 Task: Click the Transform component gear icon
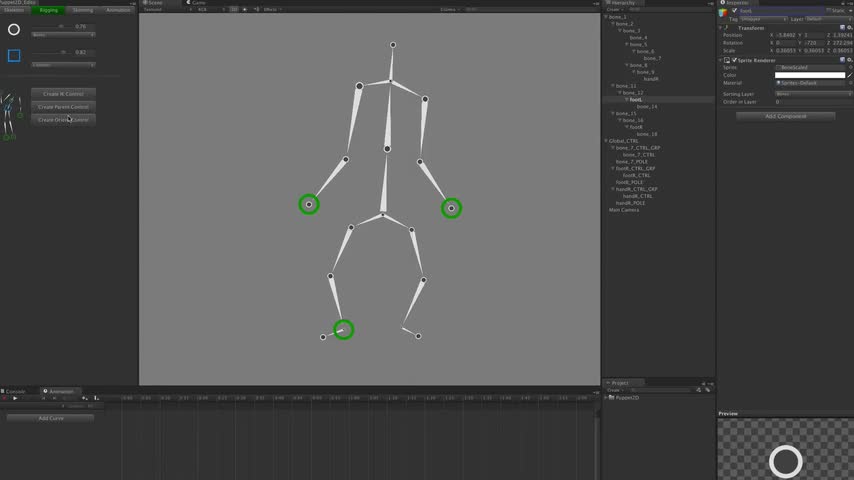point(849,28)
